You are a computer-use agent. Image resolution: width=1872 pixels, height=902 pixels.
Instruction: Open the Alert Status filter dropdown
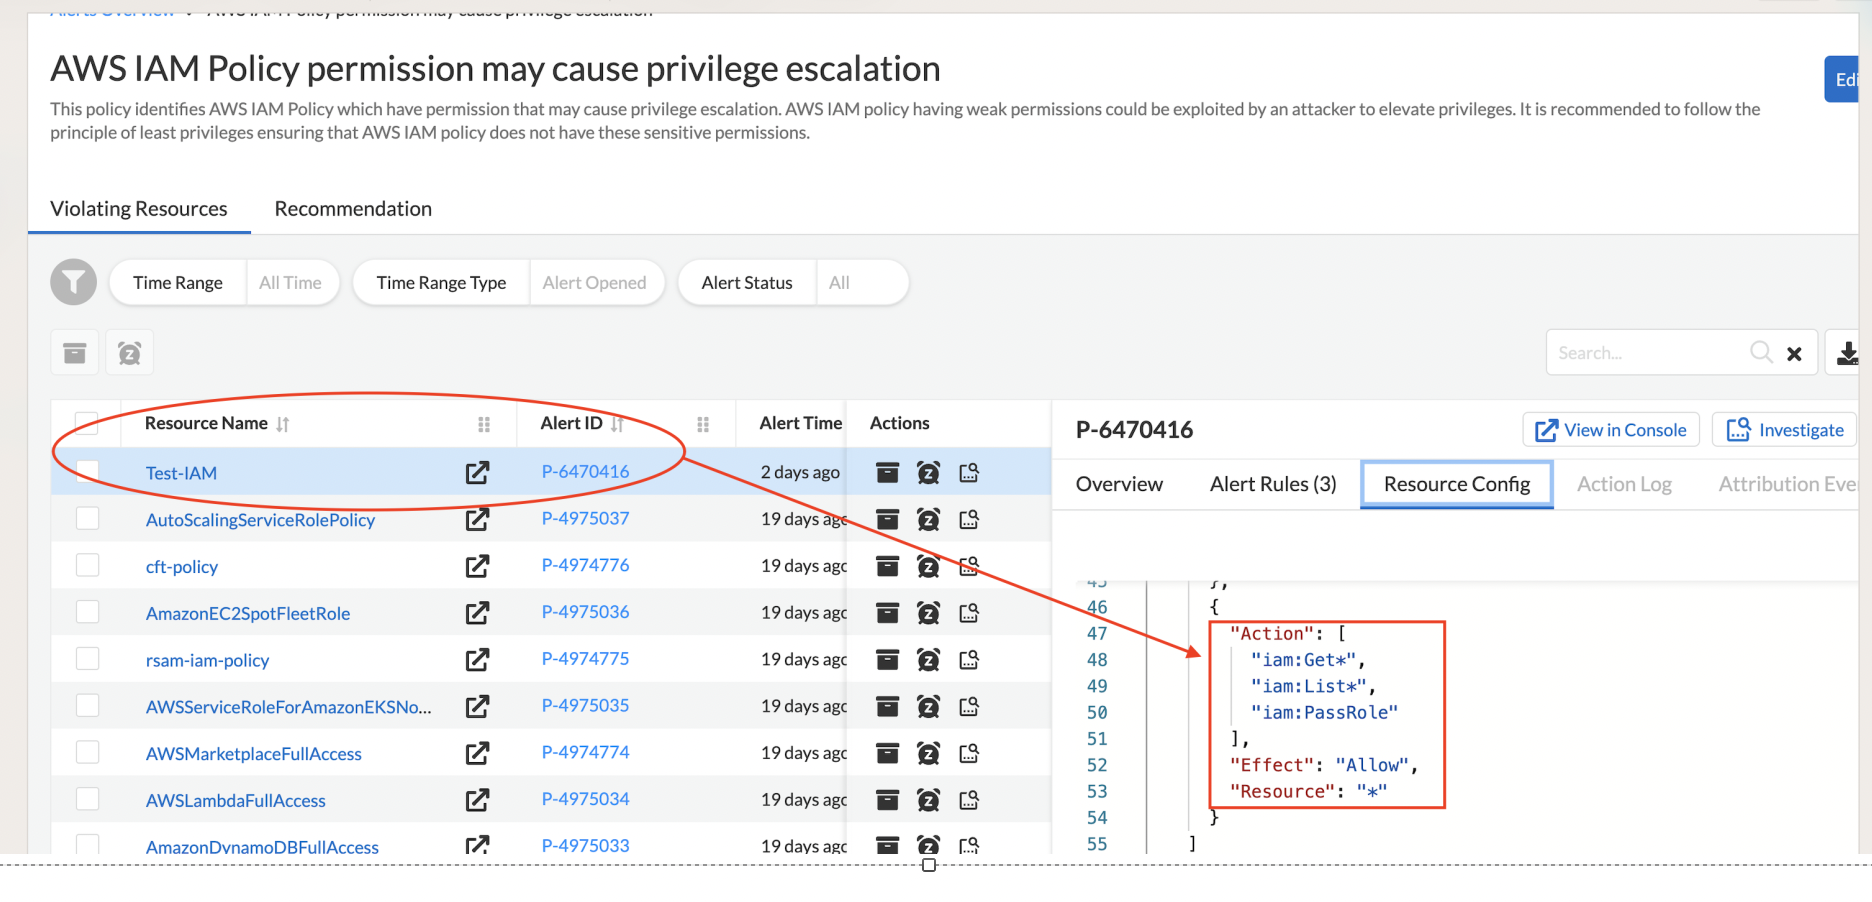tap(793, 282)
